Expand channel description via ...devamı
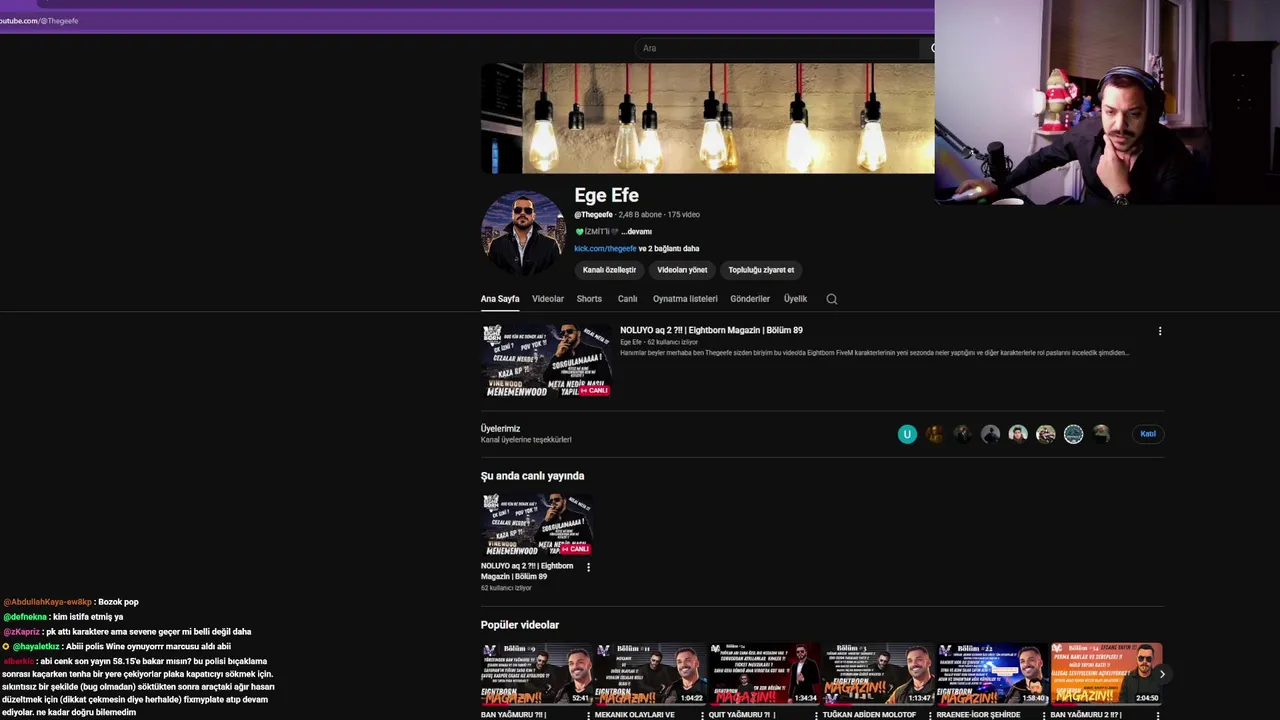Image resolution: width=1280 pixels, height=720 pixels. (637, 232)
